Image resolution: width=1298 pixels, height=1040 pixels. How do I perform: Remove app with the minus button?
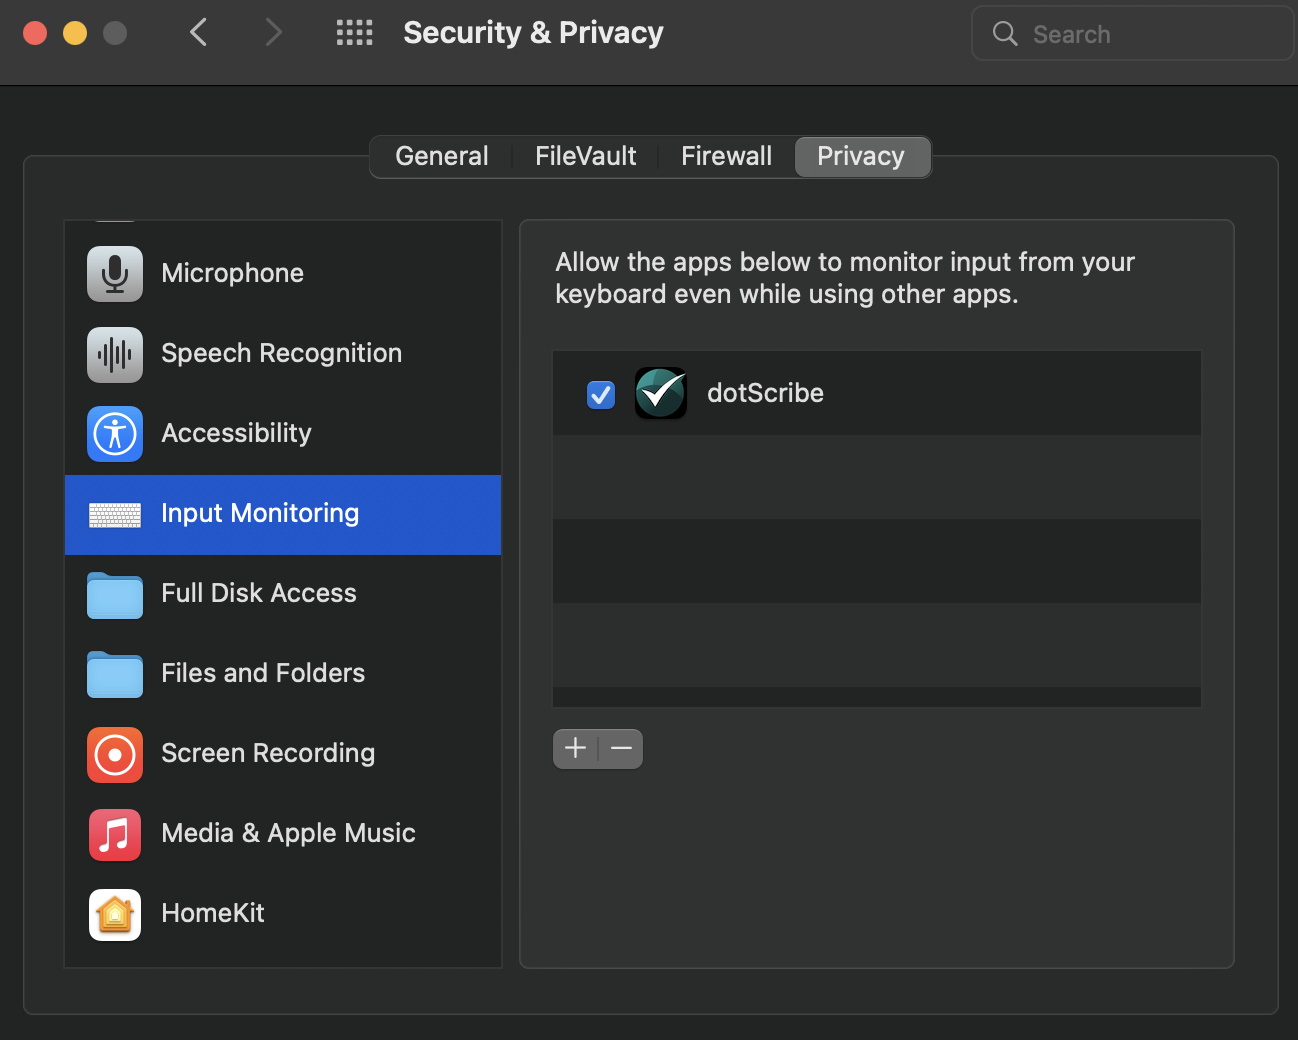(621, 749)
